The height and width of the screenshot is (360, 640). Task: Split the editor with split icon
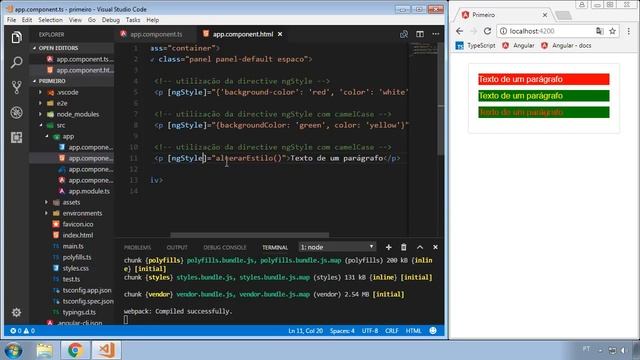[420, 34]
